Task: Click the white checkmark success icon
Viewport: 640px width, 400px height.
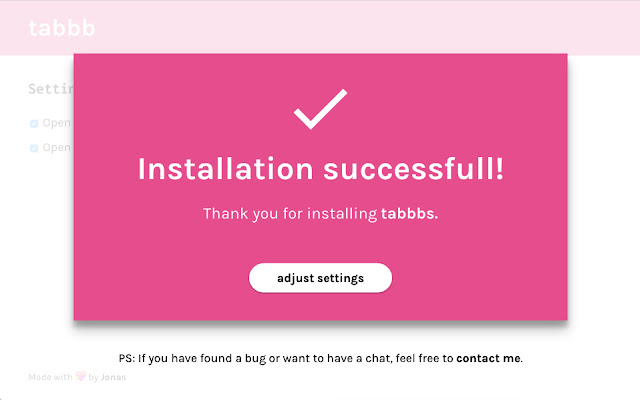Action: 320,109
